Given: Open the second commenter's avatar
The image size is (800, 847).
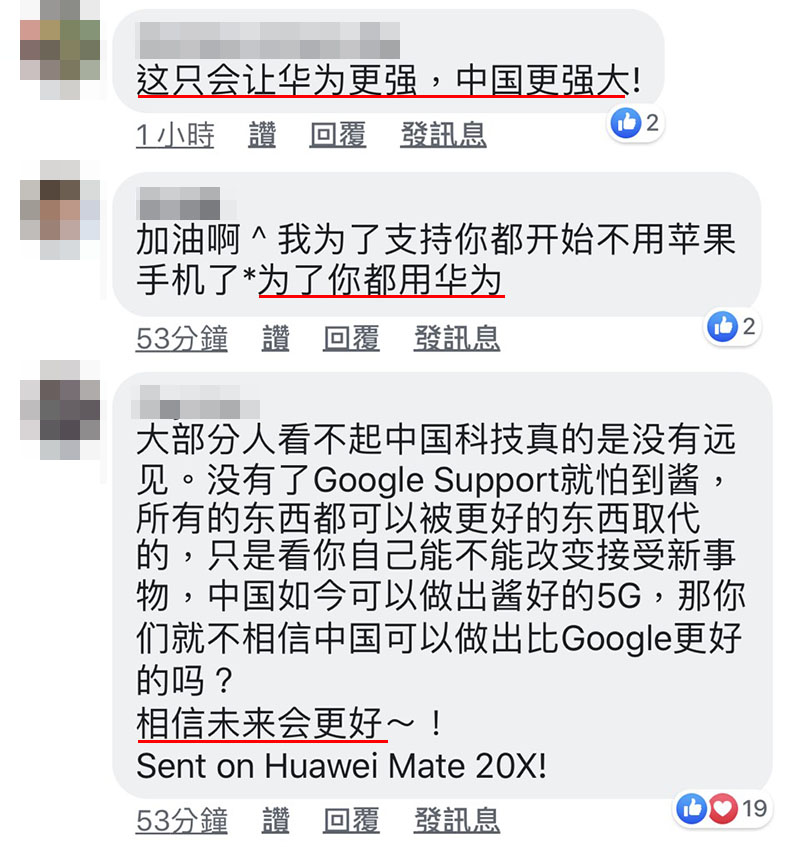Looking at the screenshot, I should point(60,210).
